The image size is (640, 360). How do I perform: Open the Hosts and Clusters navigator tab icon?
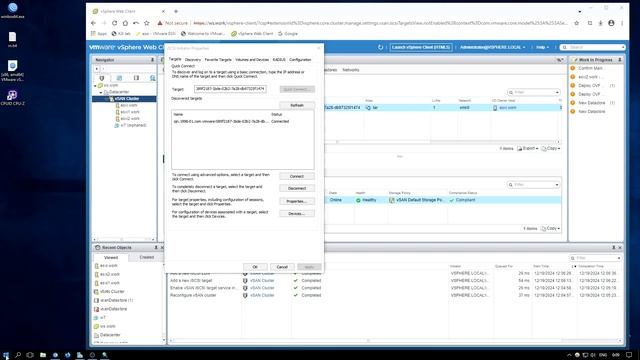[102, 78]
